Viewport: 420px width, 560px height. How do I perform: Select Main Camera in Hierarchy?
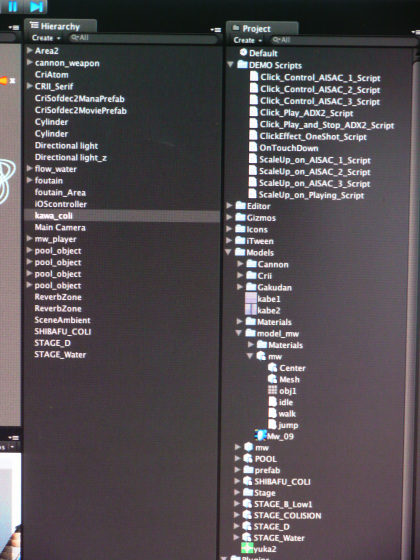[x=60, y=228]
